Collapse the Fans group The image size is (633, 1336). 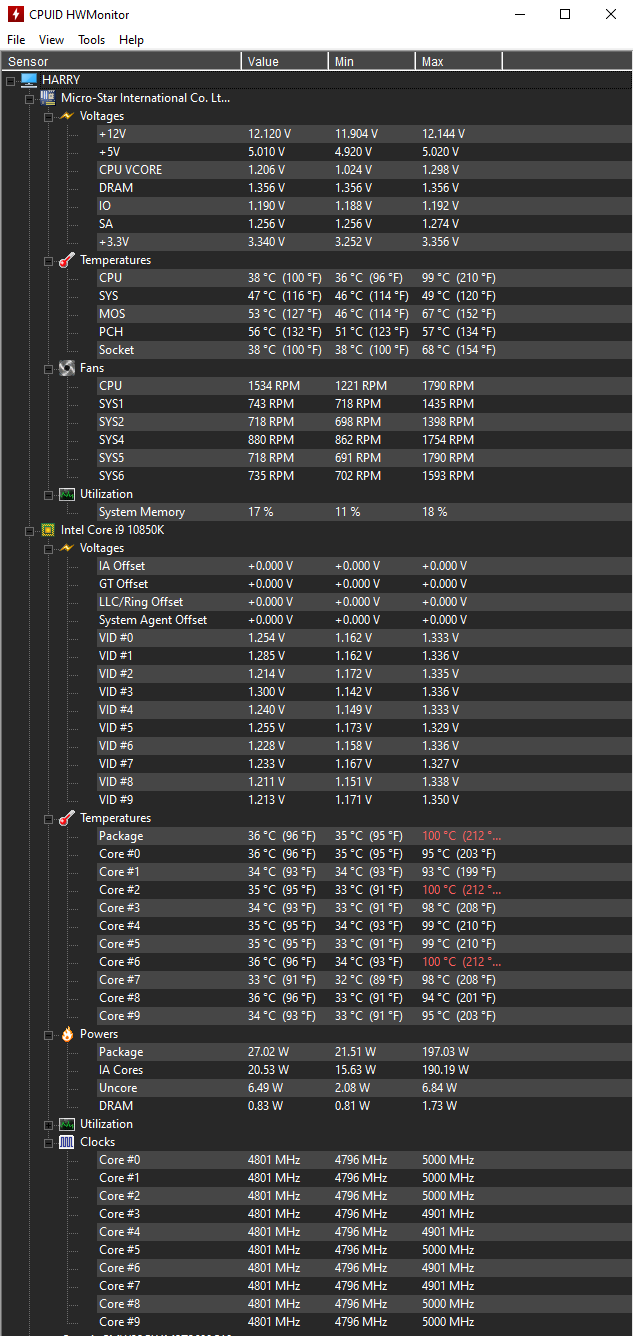tap(49, 368)
